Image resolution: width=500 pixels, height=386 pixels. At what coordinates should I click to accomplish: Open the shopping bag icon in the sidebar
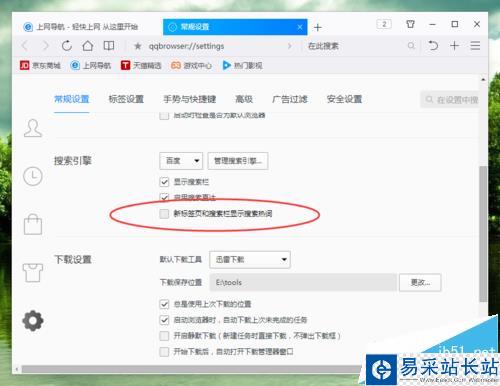coord(33,225)
